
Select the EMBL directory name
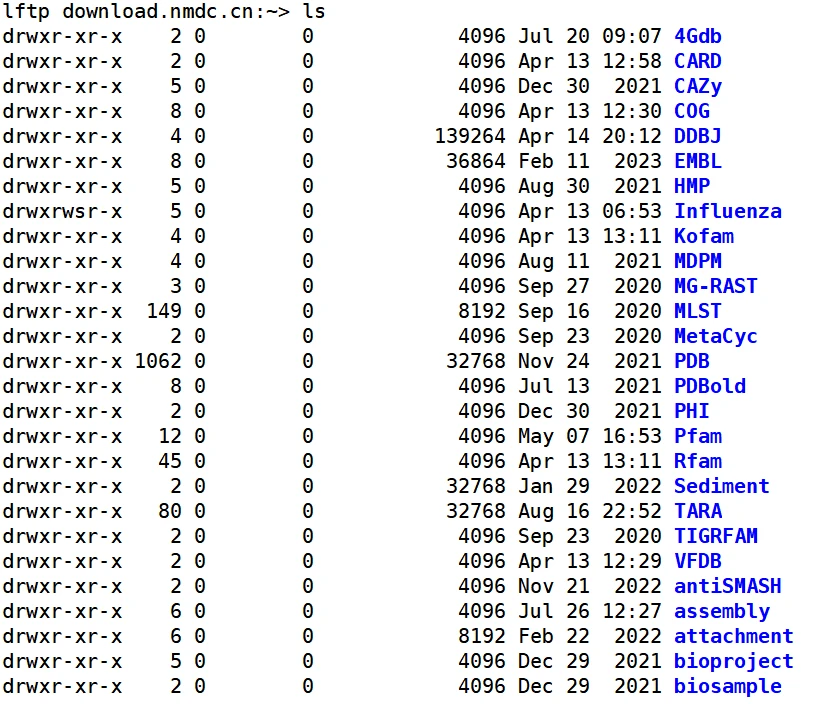(x=697, y=161)
